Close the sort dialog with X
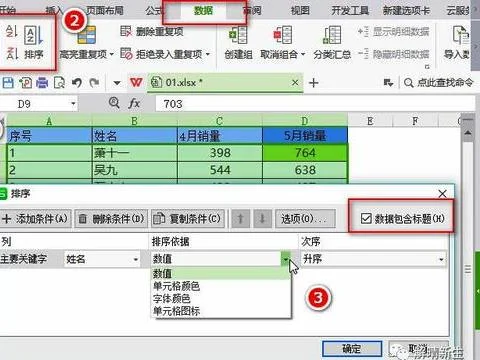 point(442,193)
